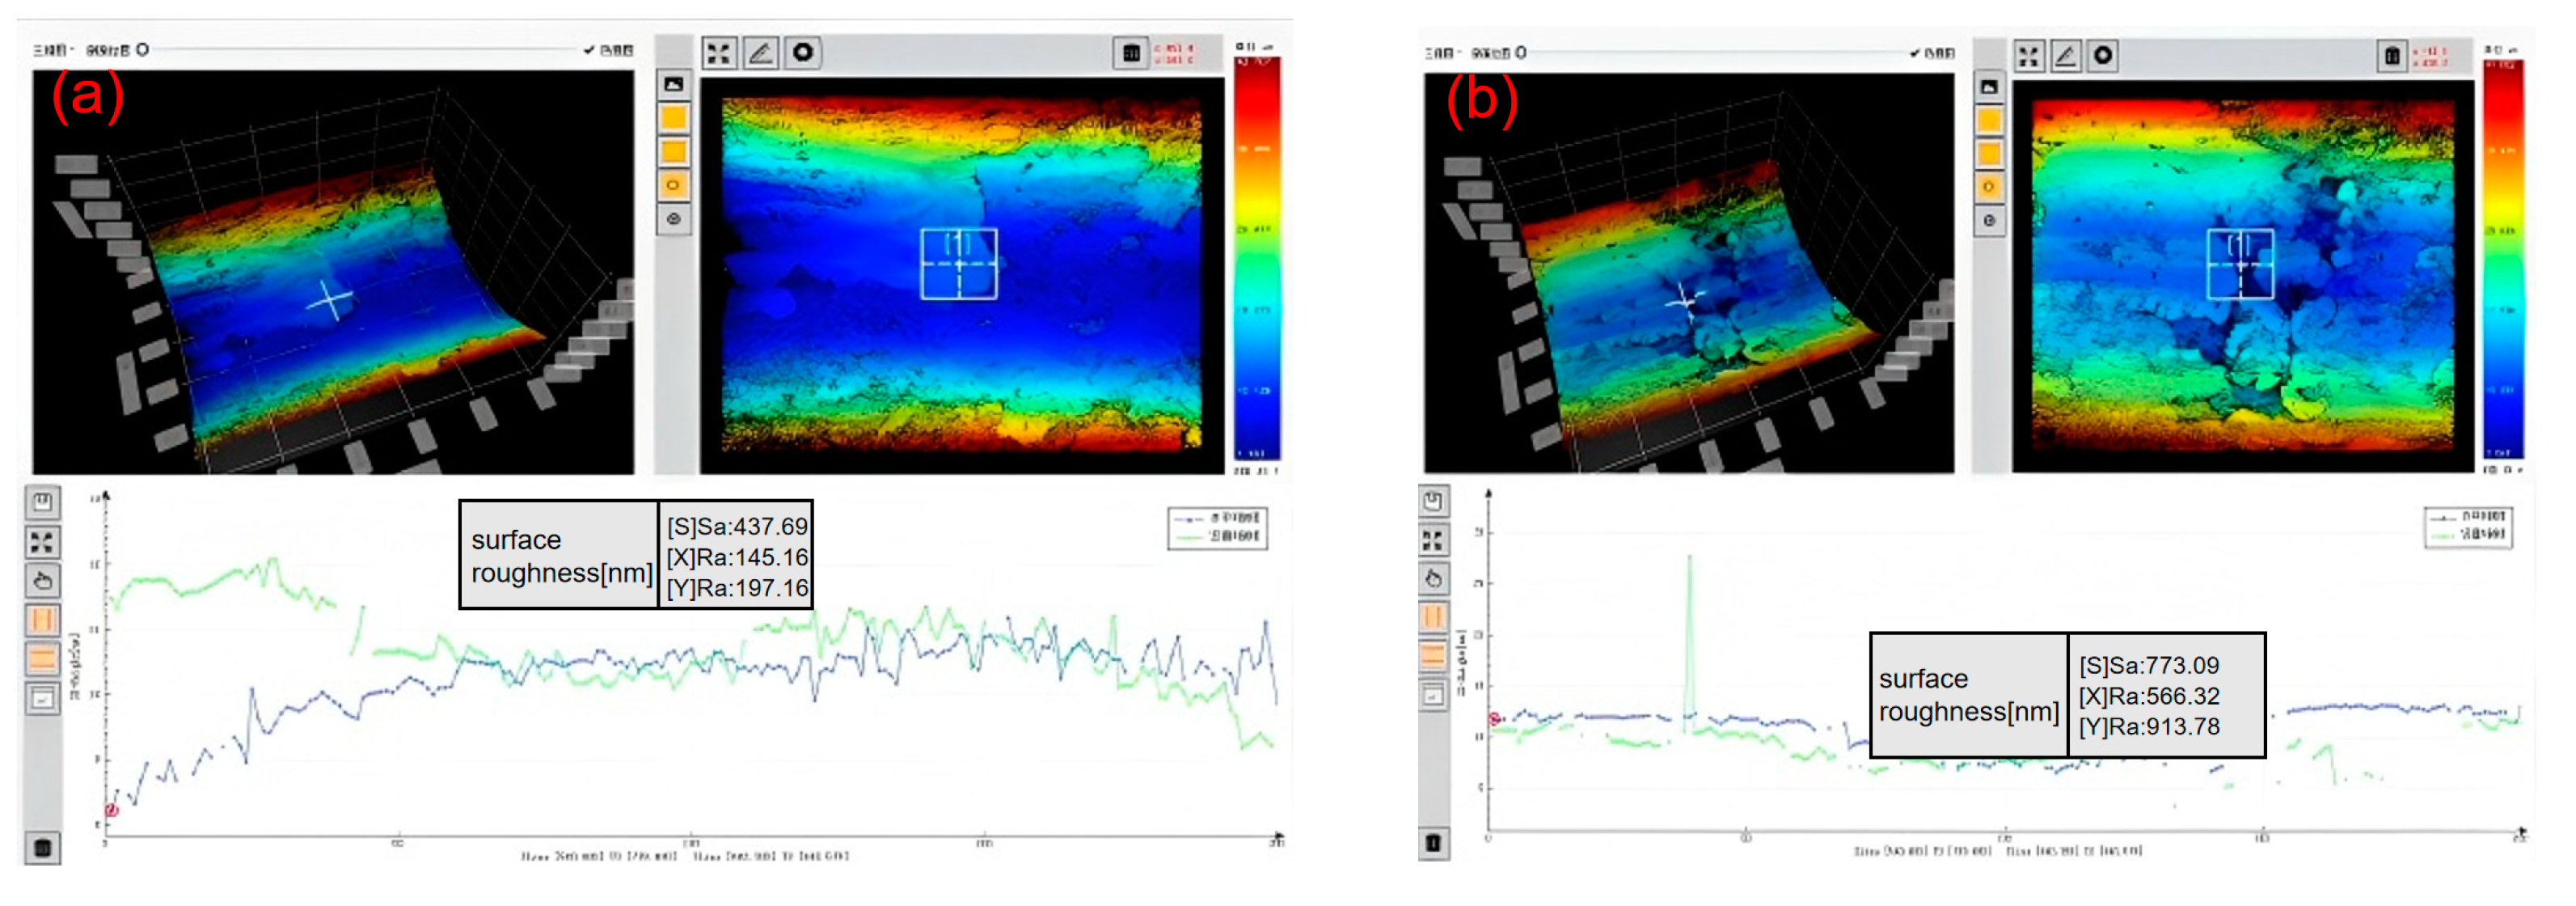This screenshot has height=906, width=2576.
Task: Click save icon at top of panel (a) chart toolbar
Action: tap(42, 502)
